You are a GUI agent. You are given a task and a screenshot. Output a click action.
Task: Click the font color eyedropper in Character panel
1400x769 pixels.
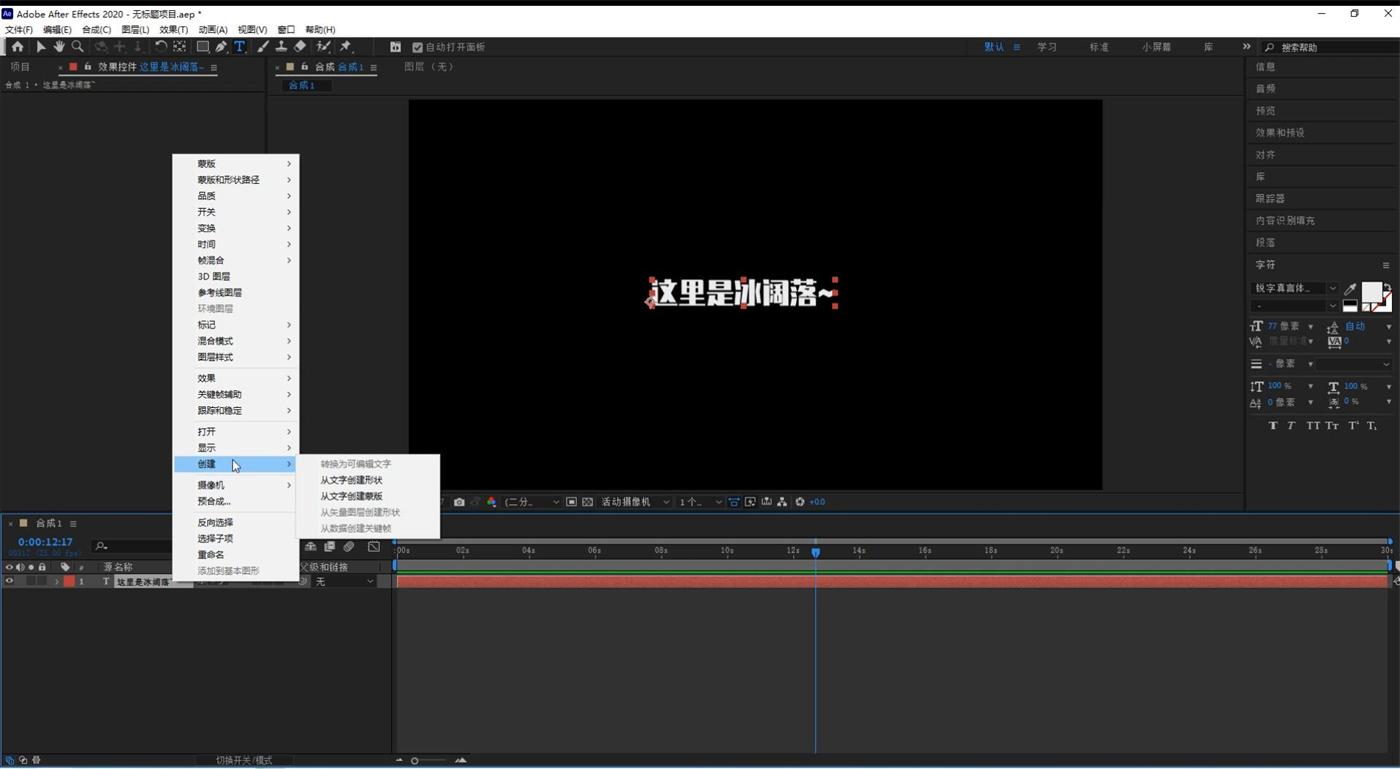tap(1350, 288)
